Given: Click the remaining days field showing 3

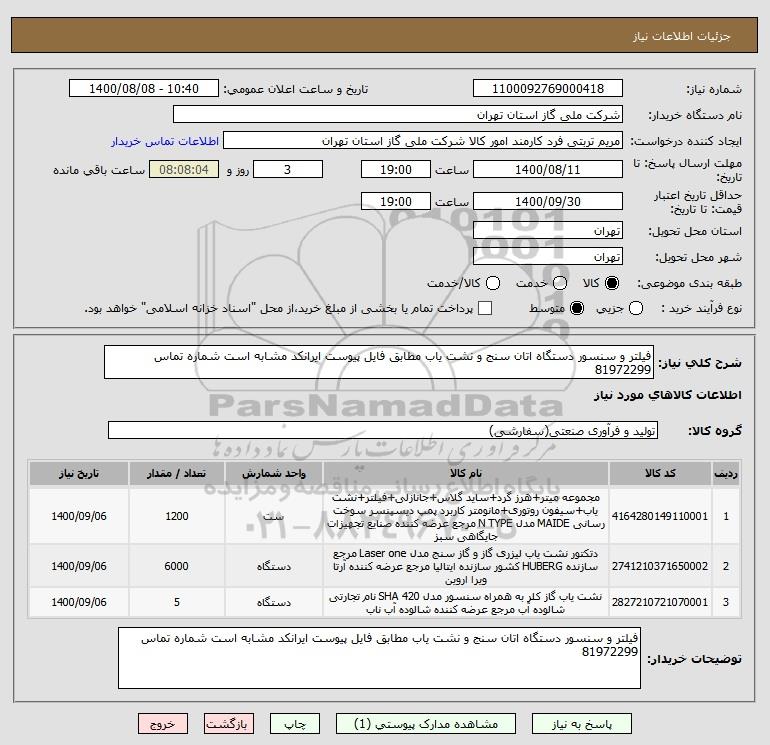Looking at the screenshot, I should tap(288, 169).
